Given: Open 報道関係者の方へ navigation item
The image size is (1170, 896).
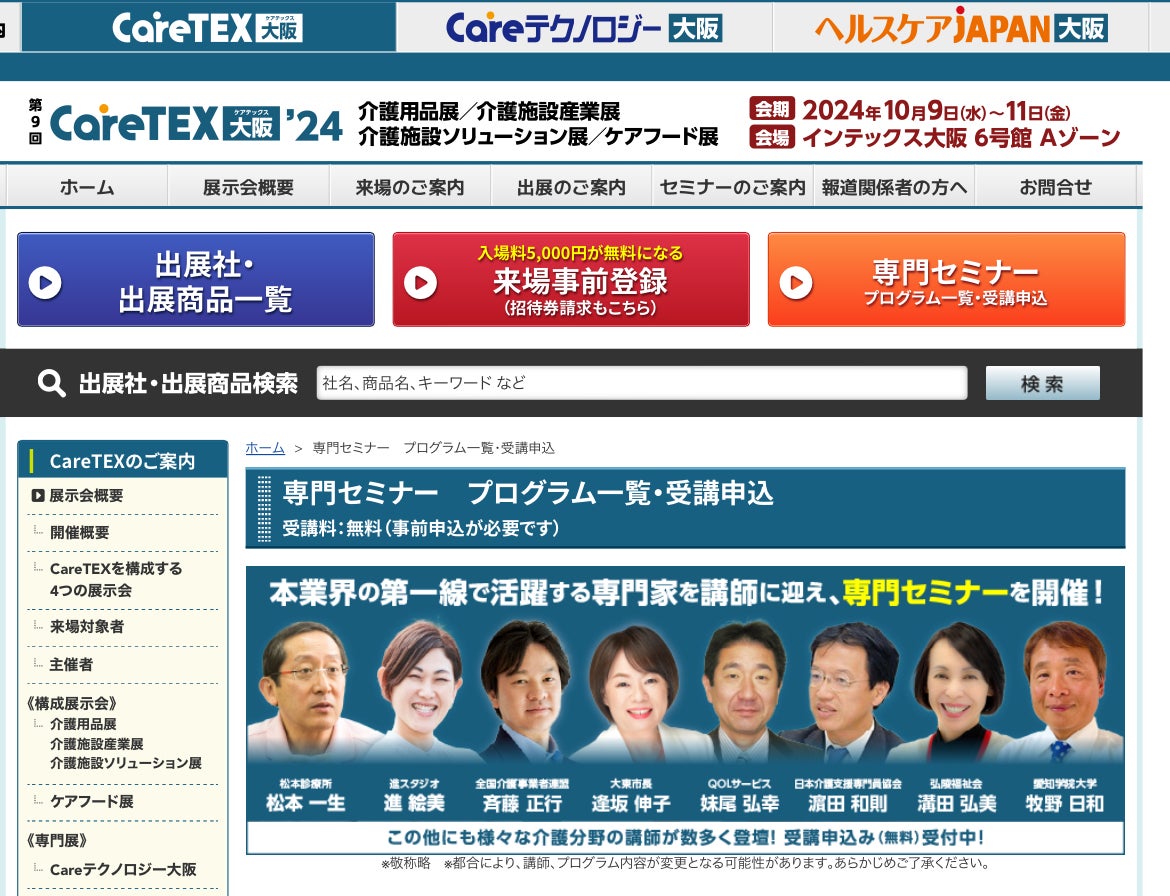Looking at the screenshot, I should click(894, 187).
